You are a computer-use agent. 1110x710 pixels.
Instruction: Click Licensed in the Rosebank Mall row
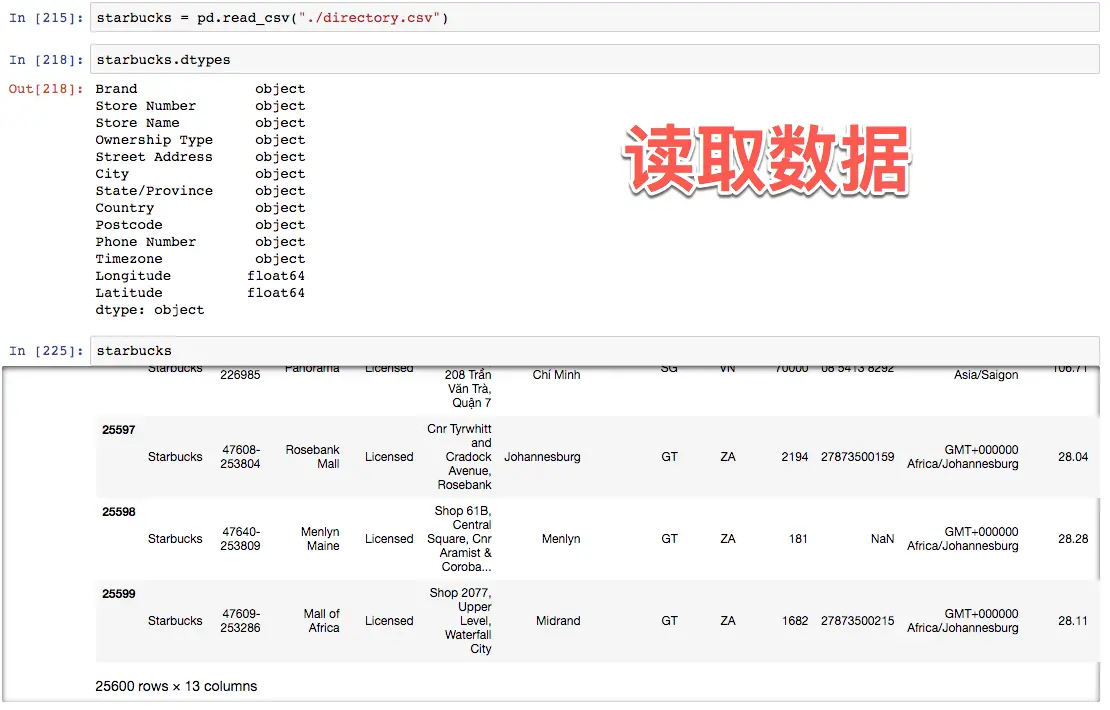[389, 457]
